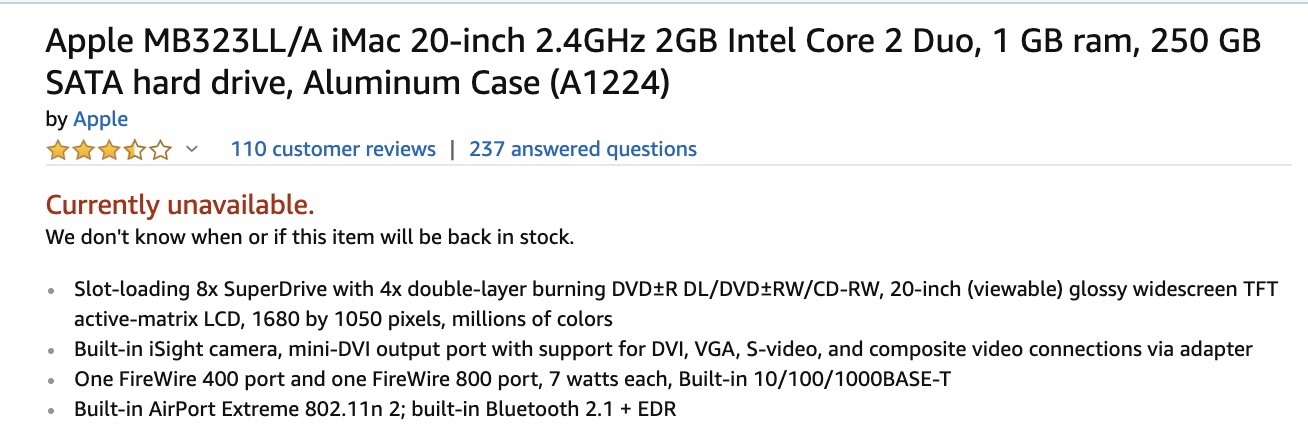The image size is (1308, 424).
Task: Click the first filled rating star
Action: click(57, 151)
